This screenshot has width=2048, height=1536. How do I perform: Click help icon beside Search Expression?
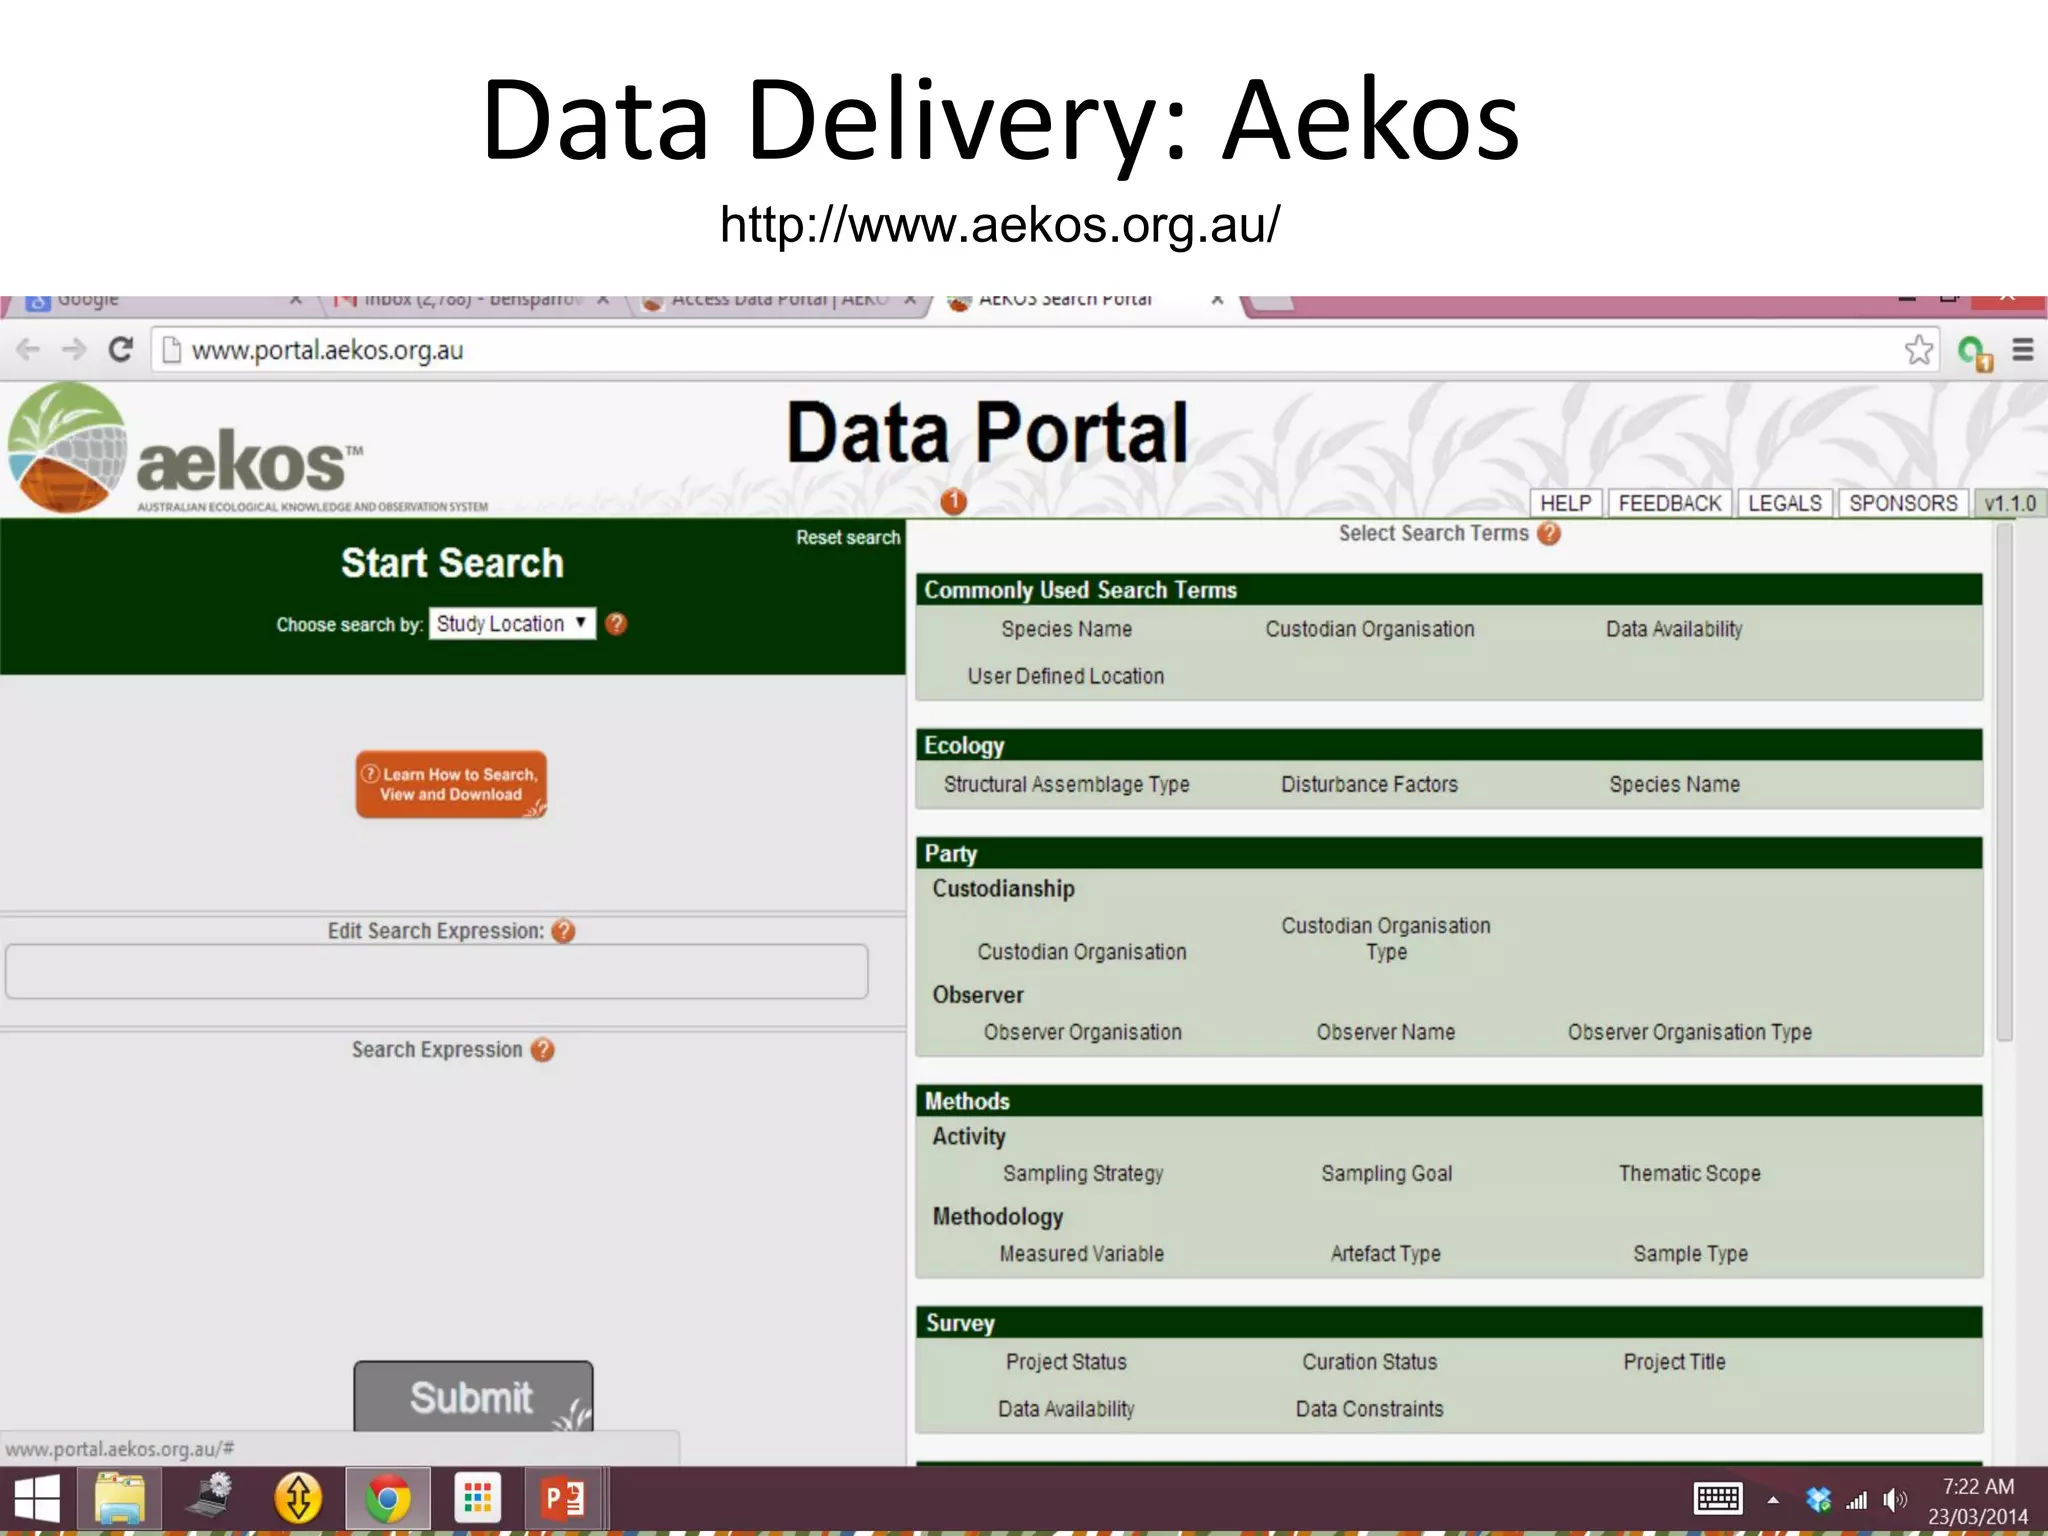(x=543, y=1050)
